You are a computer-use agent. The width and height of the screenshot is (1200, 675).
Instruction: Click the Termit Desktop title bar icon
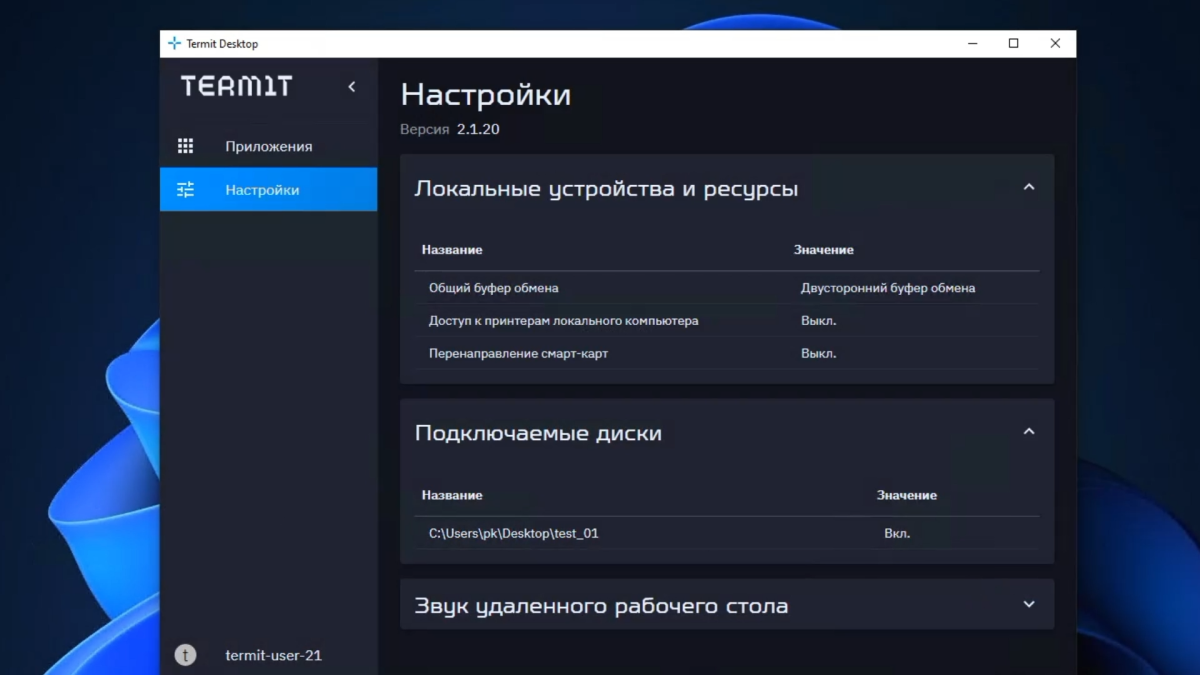(174, 44)
